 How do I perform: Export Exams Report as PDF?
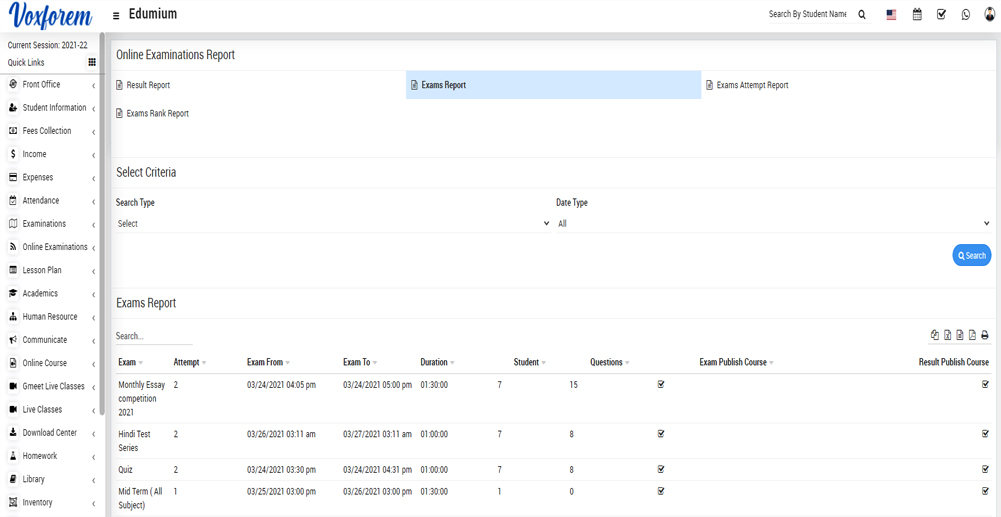click(x=971, y=336)
